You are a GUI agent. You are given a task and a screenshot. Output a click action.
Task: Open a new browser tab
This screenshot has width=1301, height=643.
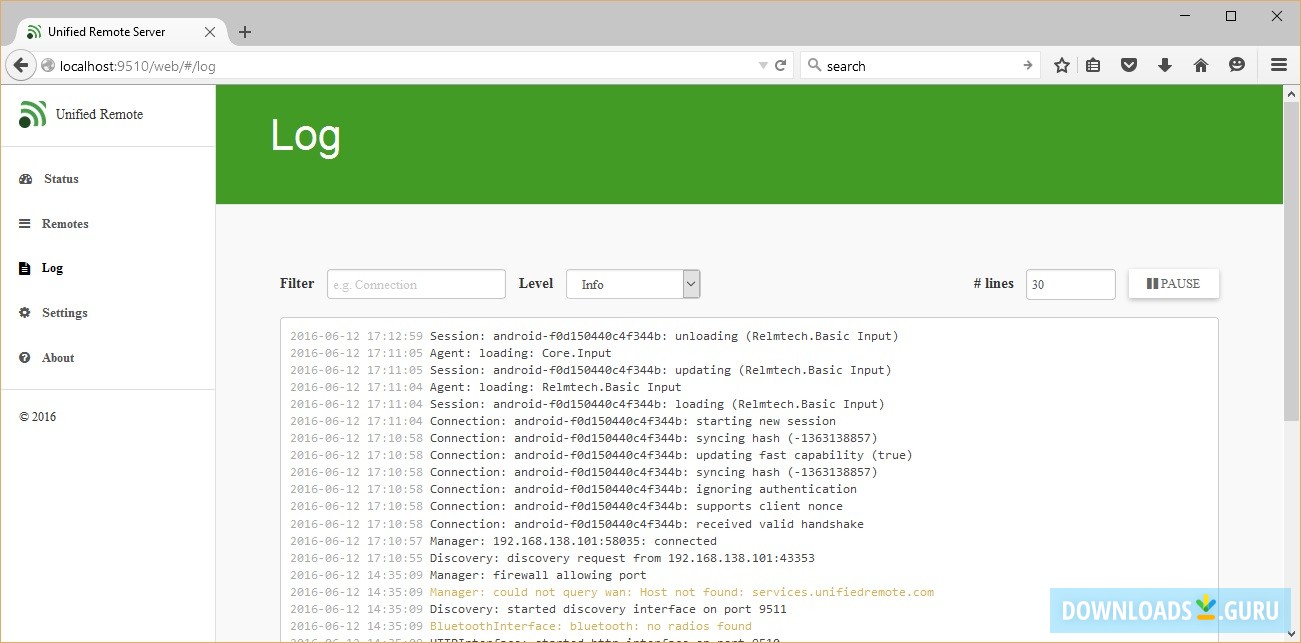point(245,31)
